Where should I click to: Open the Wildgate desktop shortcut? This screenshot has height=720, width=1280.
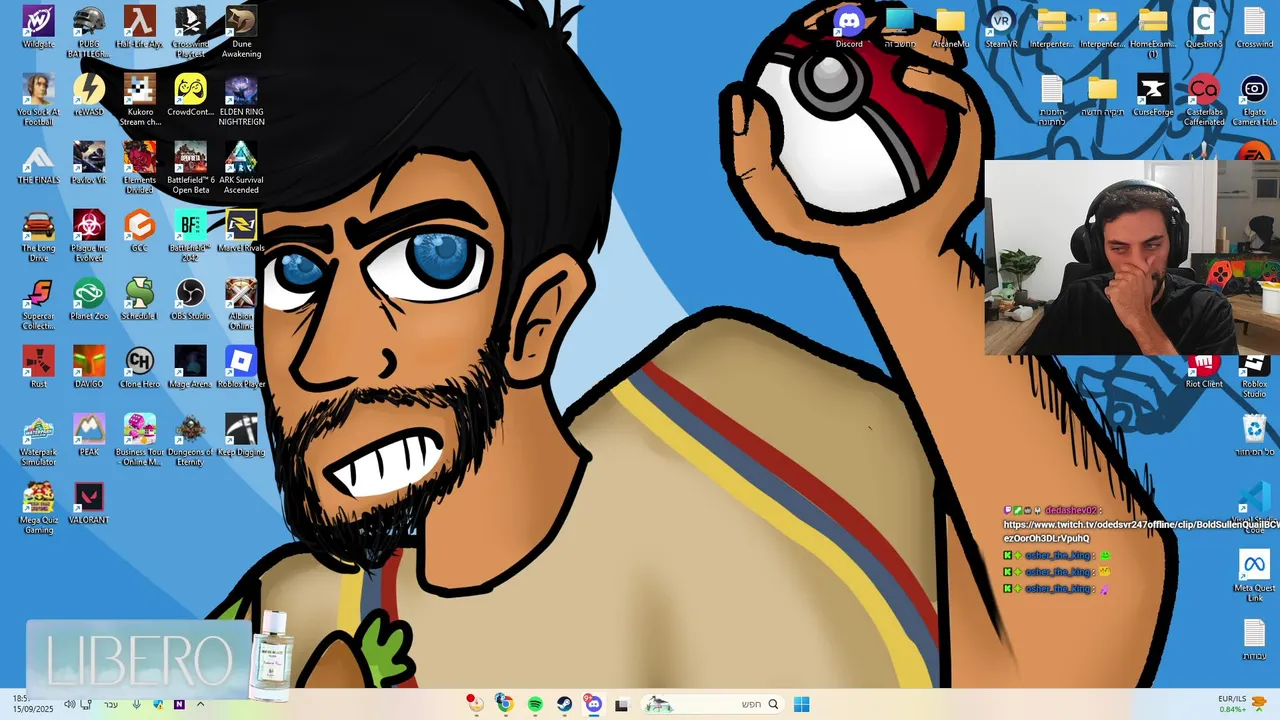[x=38, y=27]
